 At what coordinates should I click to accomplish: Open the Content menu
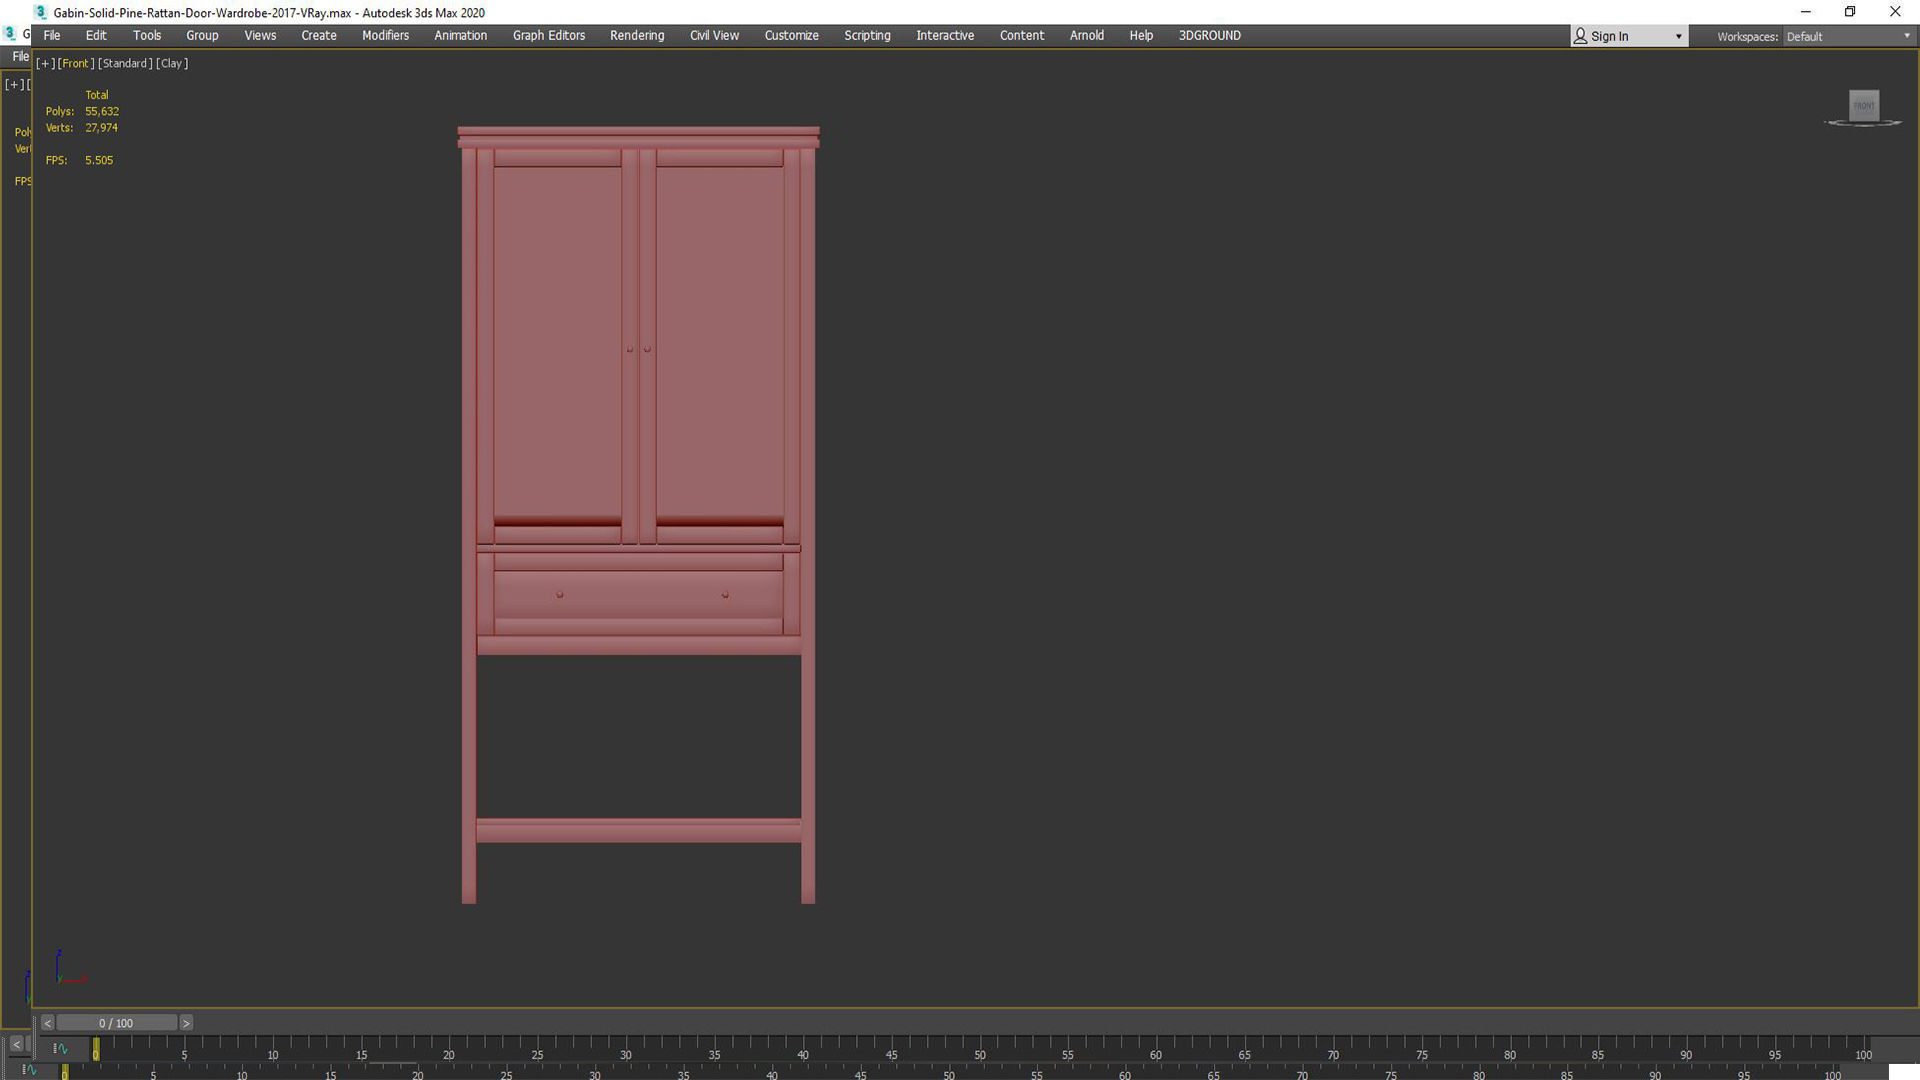point(1022,35)
